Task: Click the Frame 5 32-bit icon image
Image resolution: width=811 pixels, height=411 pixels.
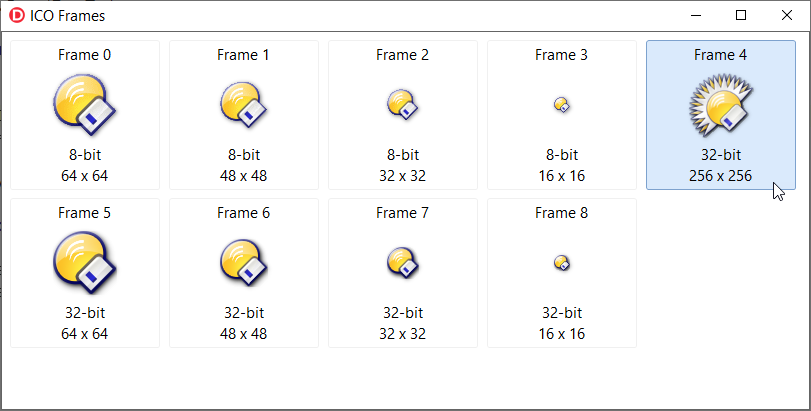Action: (x=84, y=263)
